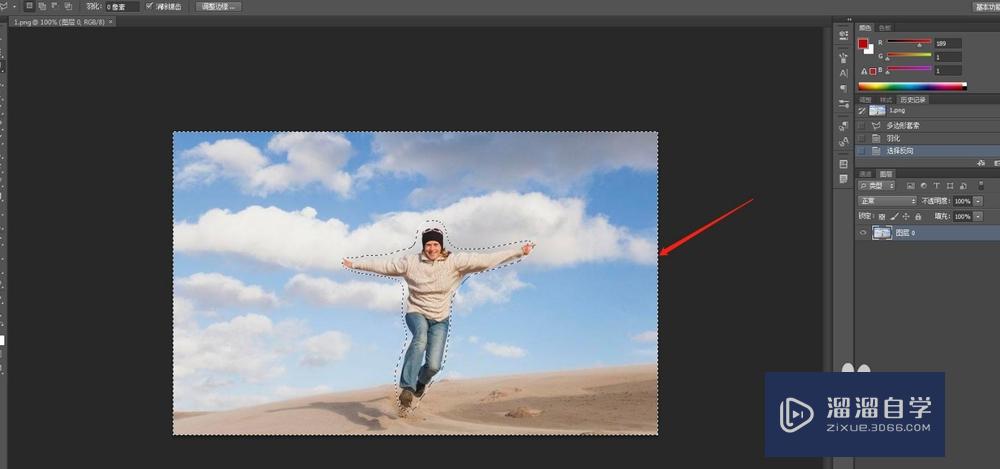Click the B value input field
Screen dimensions: 1000x469
tap(948, 70)
